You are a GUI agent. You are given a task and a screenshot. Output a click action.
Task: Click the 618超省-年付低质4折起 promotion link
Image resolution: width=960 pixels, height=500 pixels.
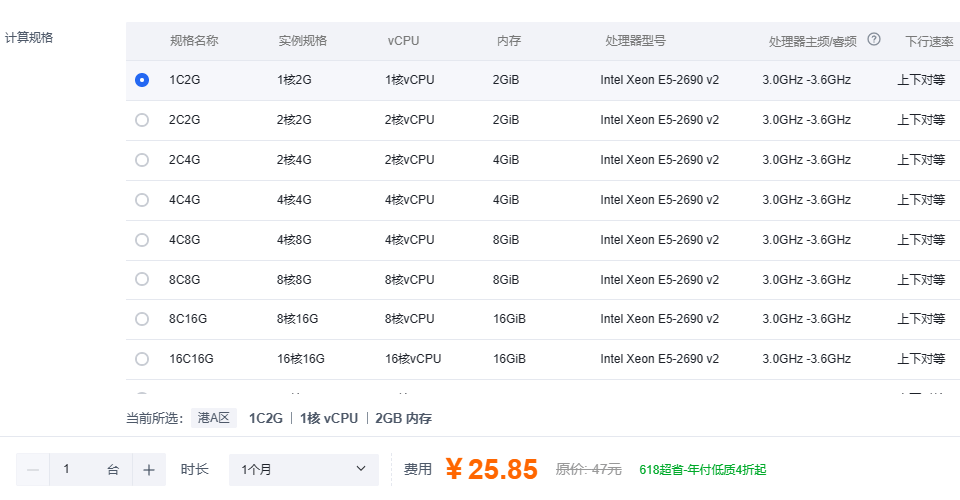coord(702,469)
